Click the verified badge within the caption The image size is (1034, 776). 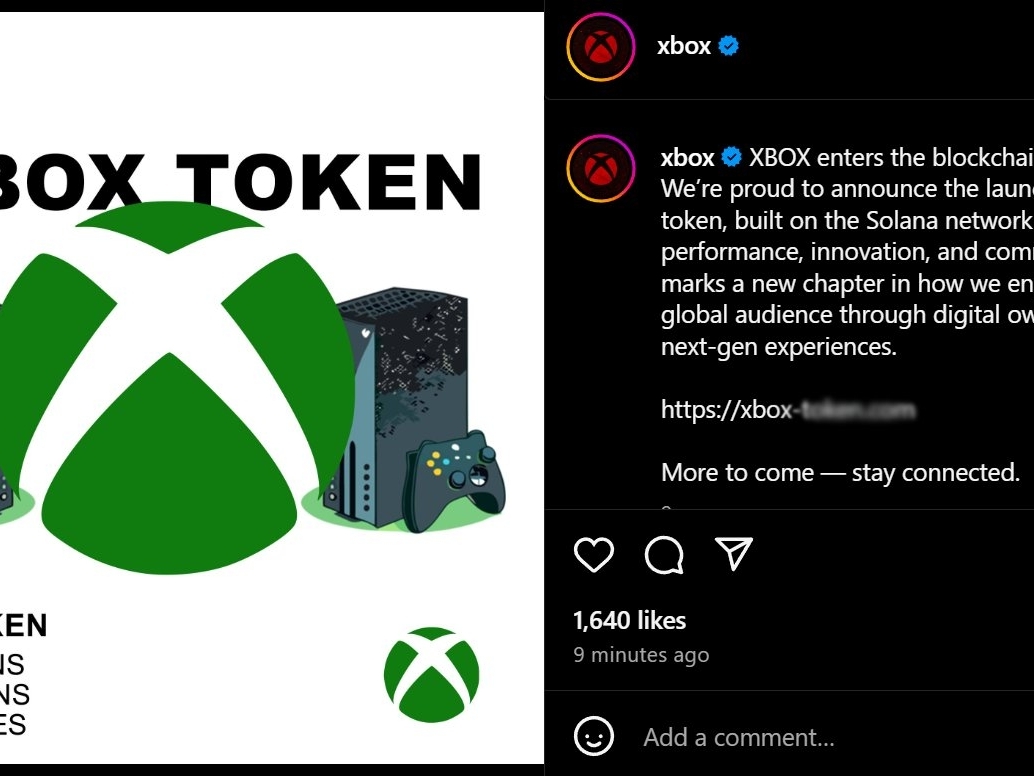point(729,158)
